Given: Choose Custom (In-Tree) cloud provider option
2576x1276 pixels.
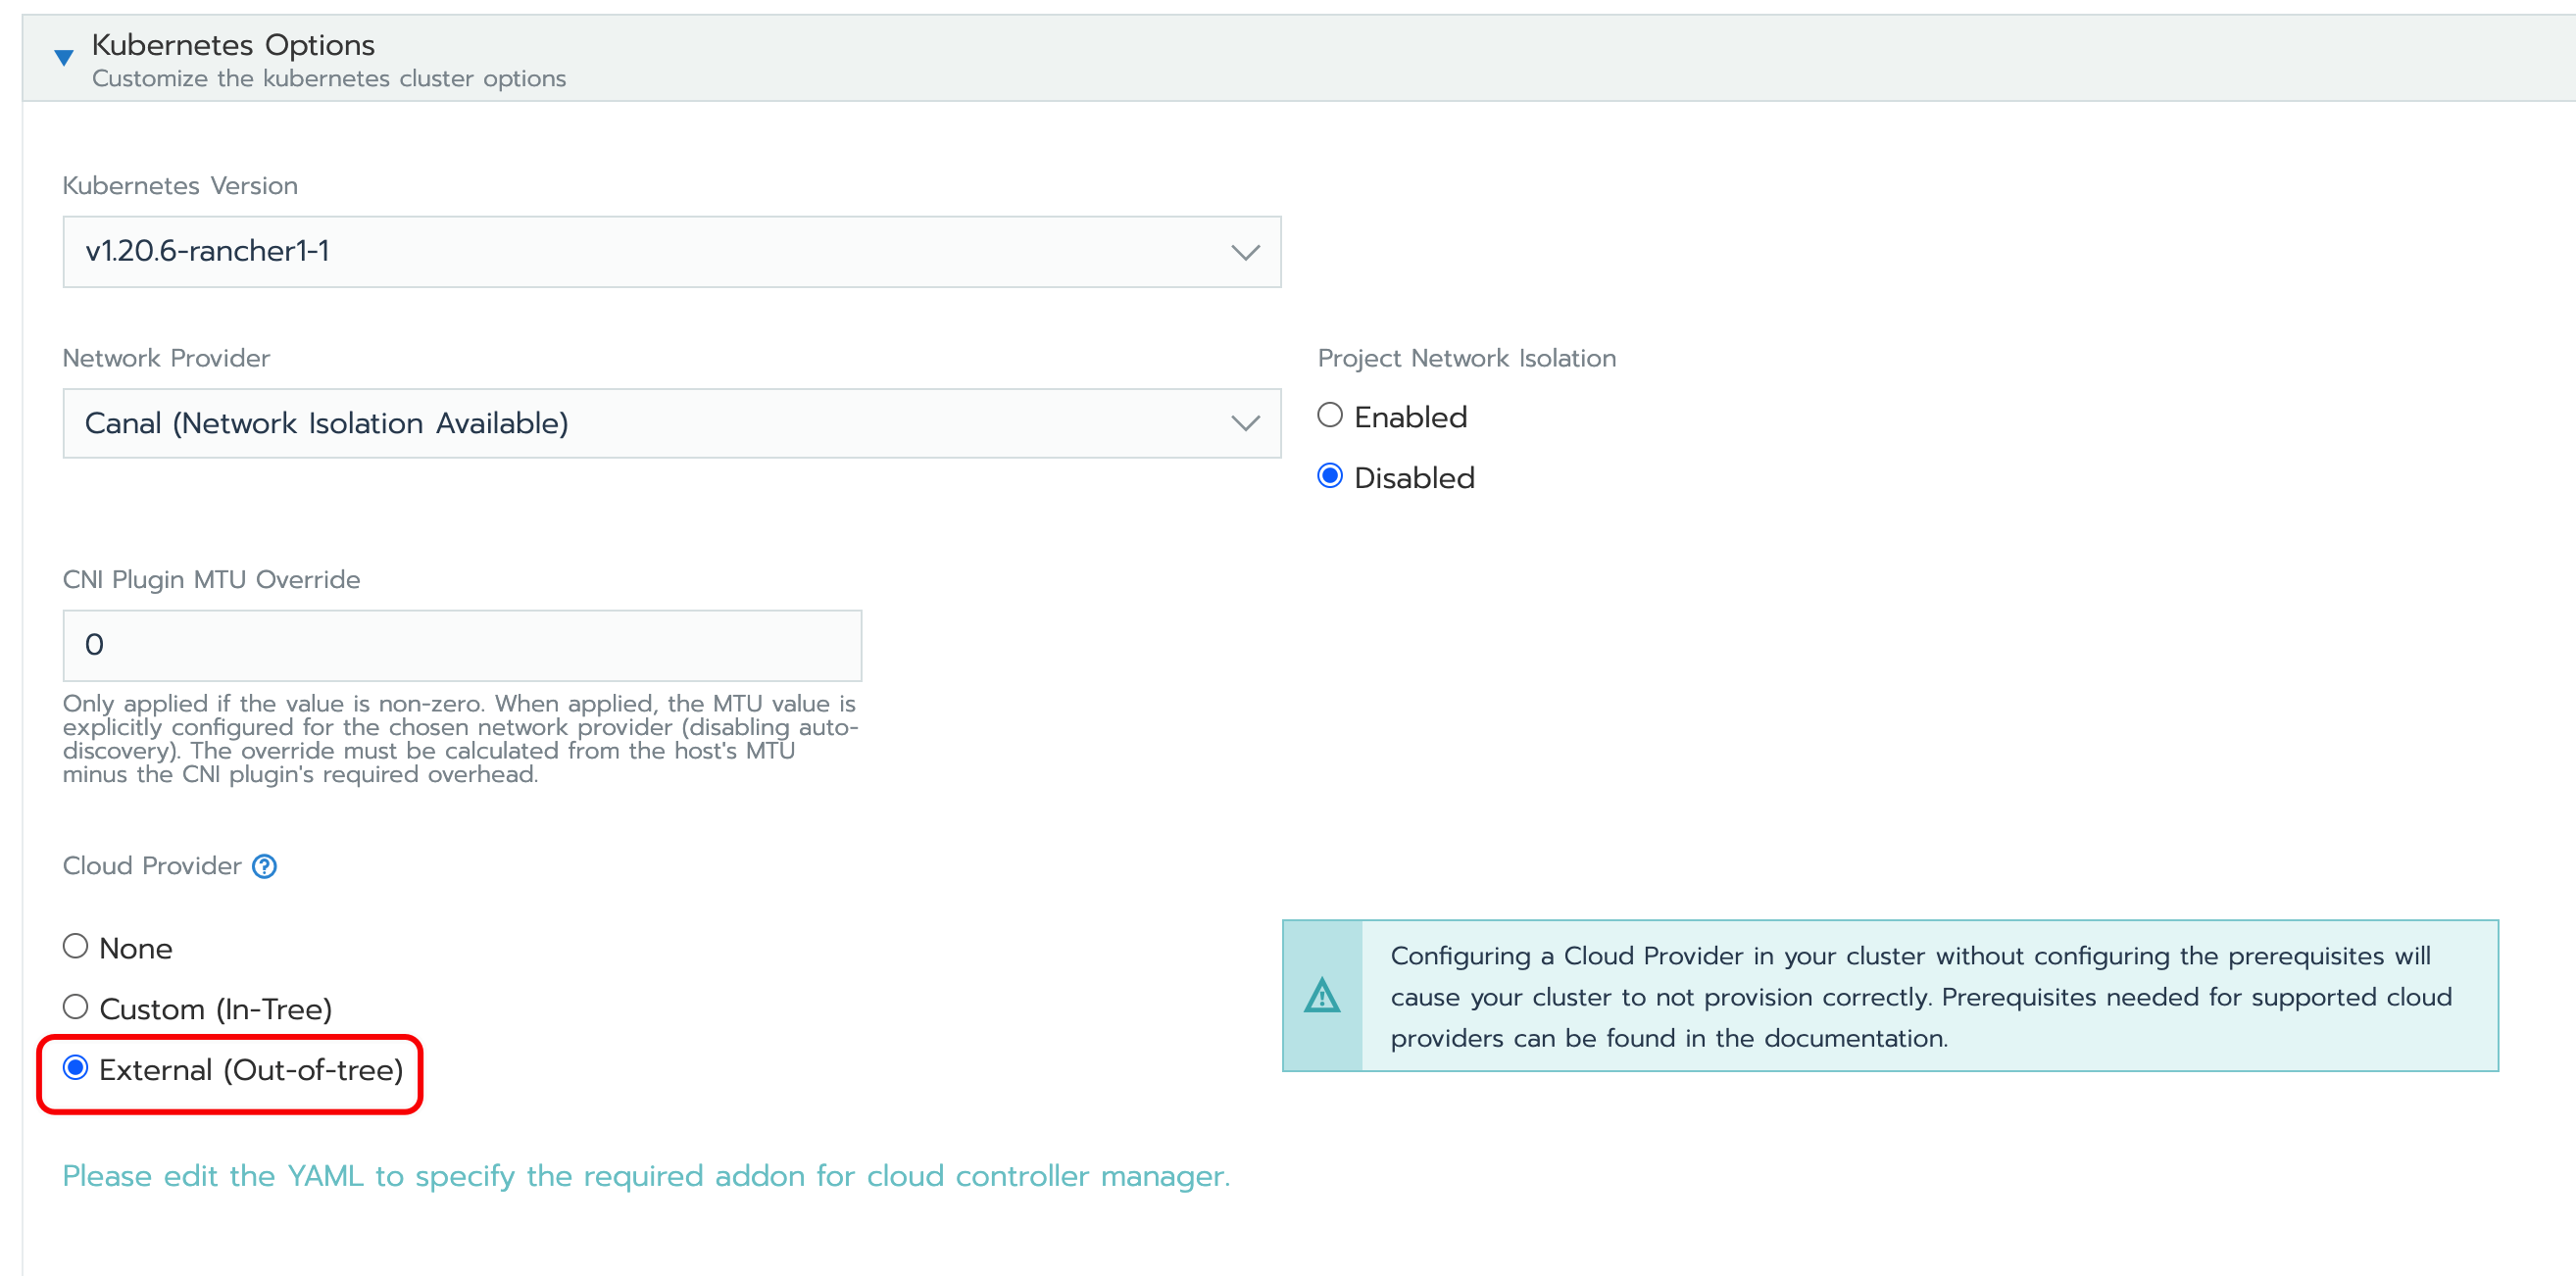Looking at the screenshot, I should (76, 1007).
